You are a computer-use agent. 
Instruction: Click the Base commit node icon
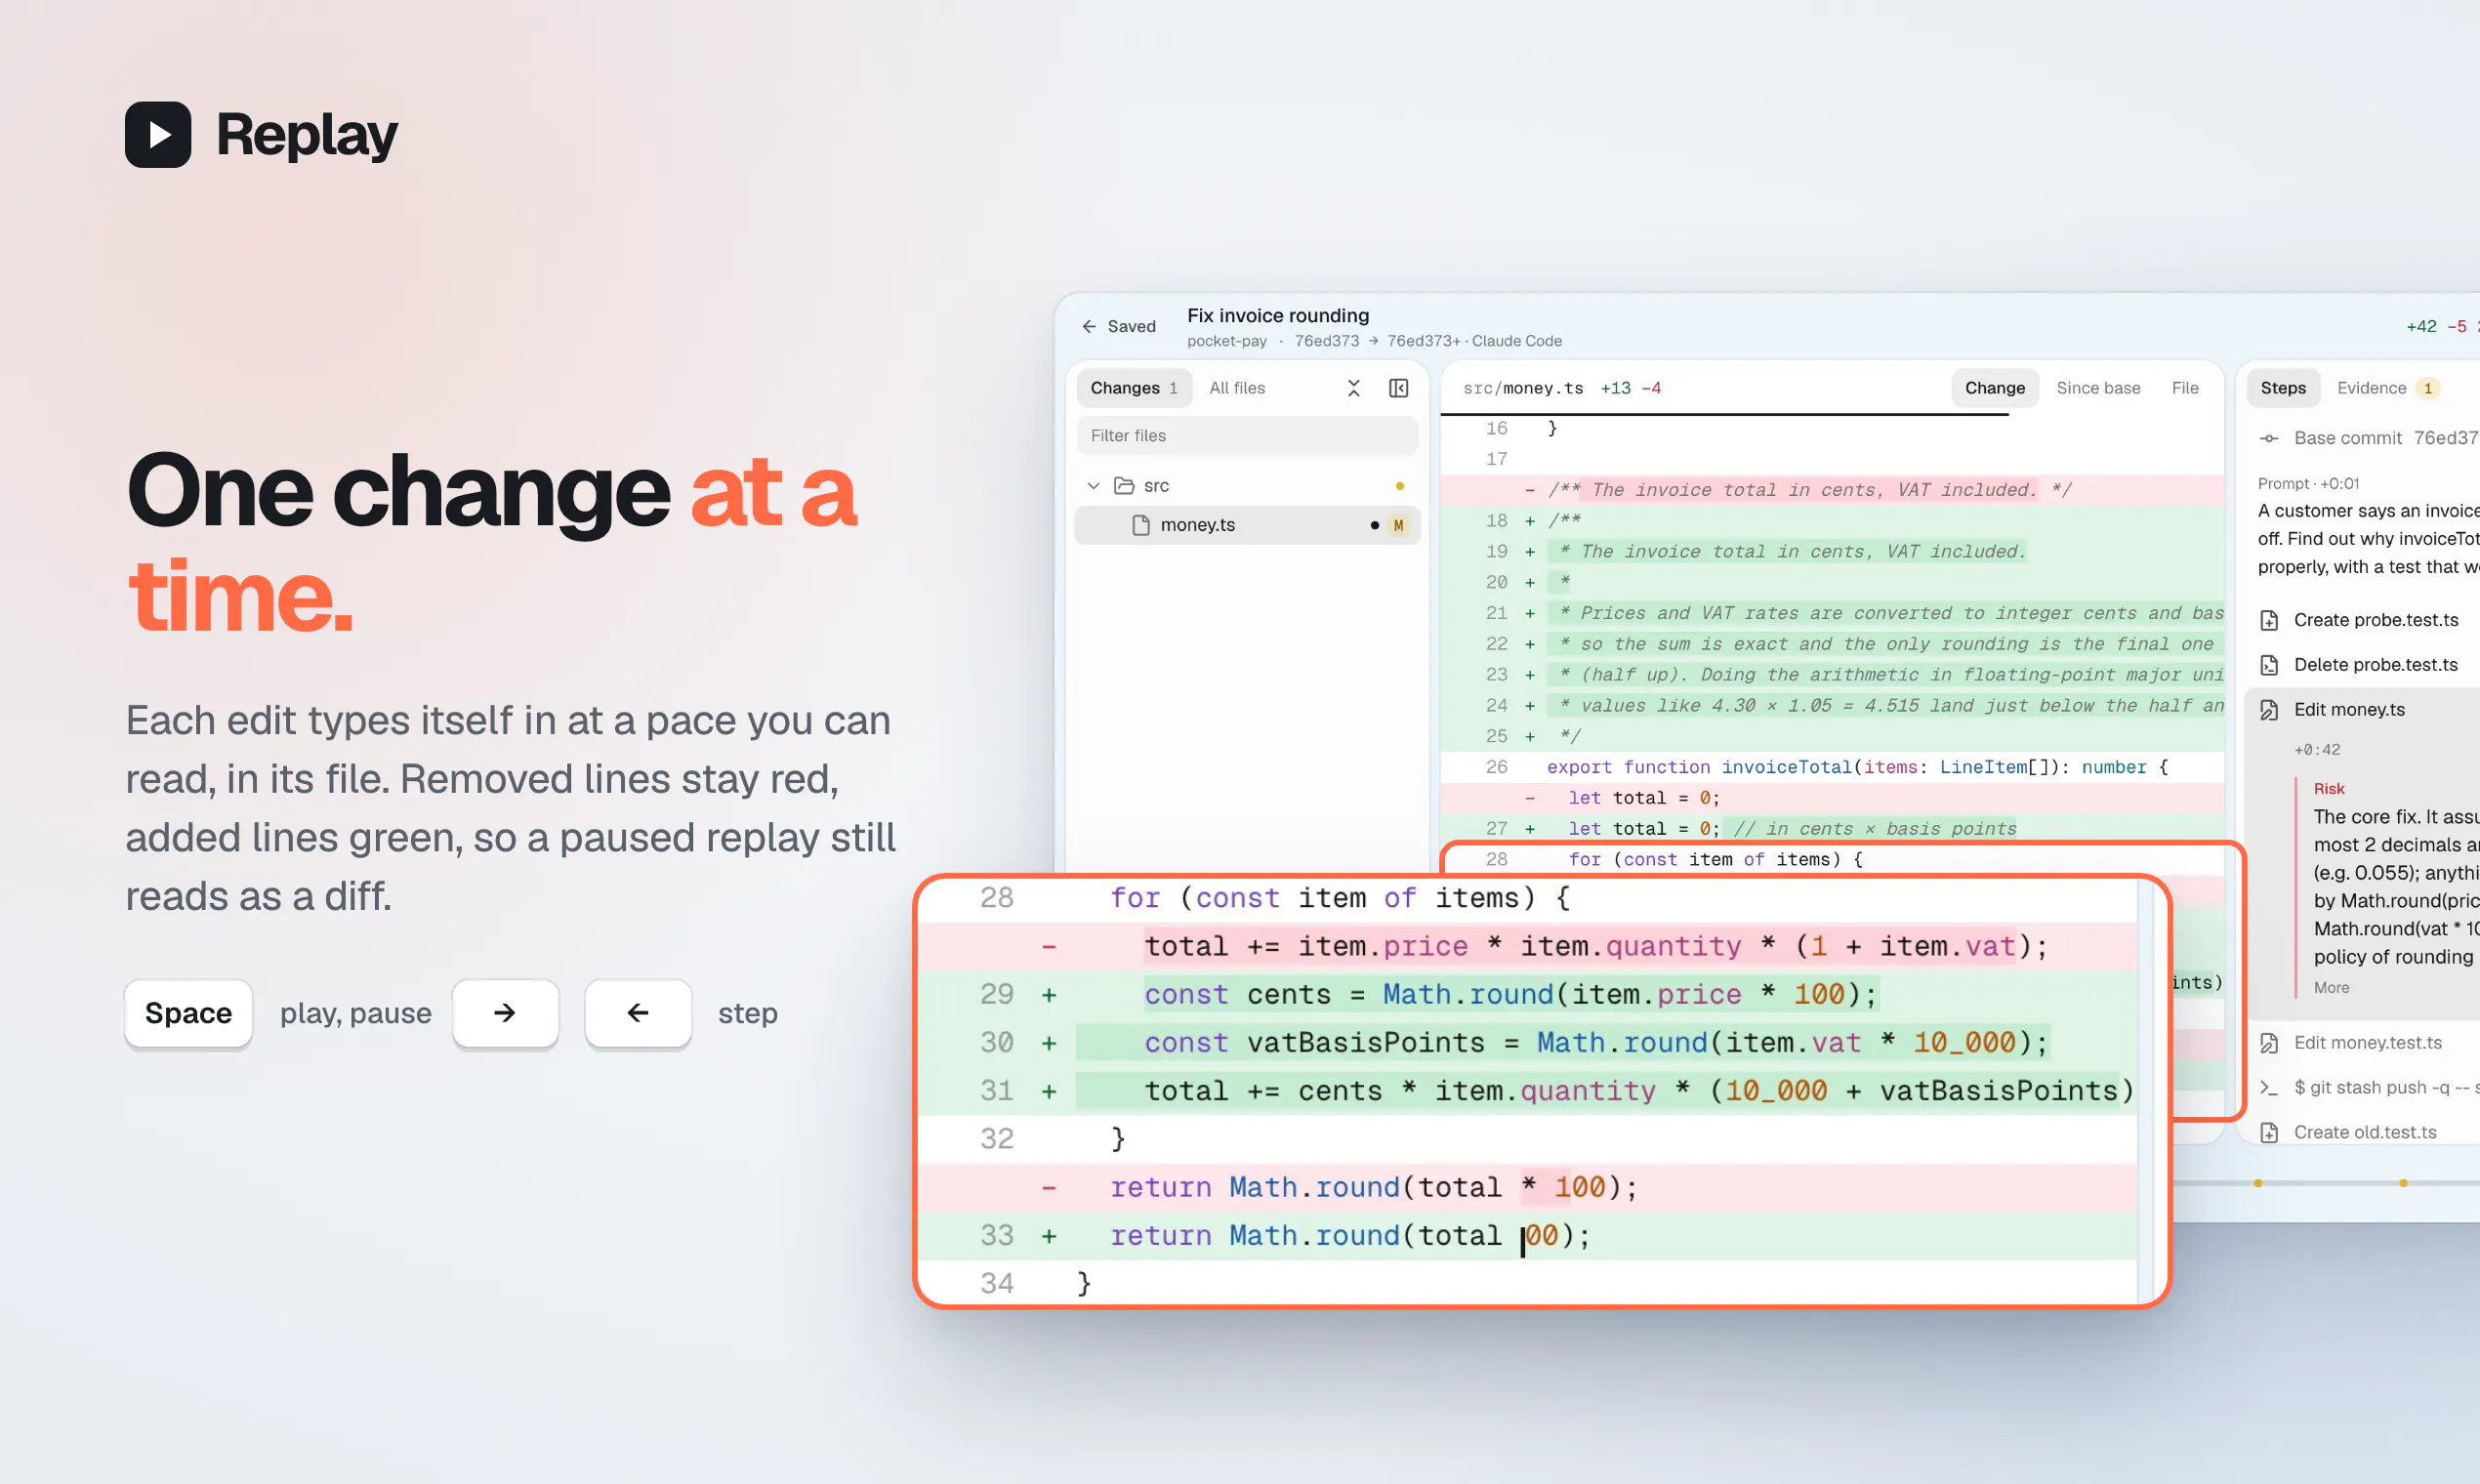pyautogui.click(x=2269, y=438)
